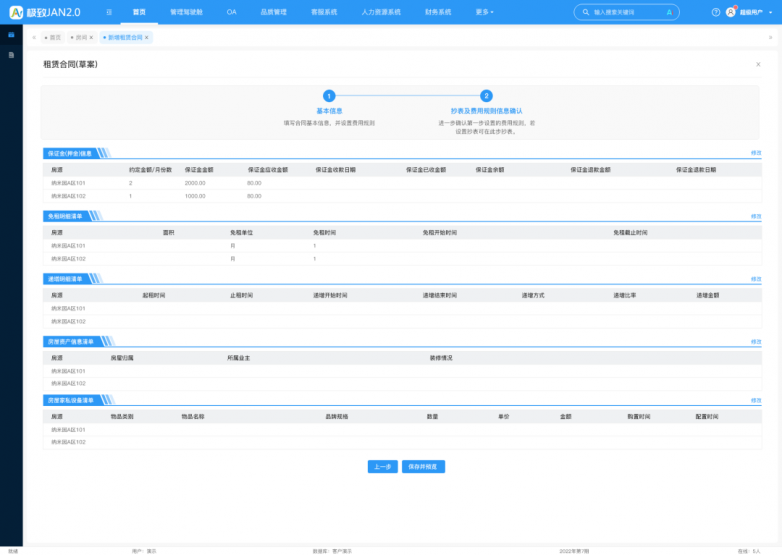782x555 pixels.
Task: Click the 保存并预览 button
Action: [x=423, y=467]
